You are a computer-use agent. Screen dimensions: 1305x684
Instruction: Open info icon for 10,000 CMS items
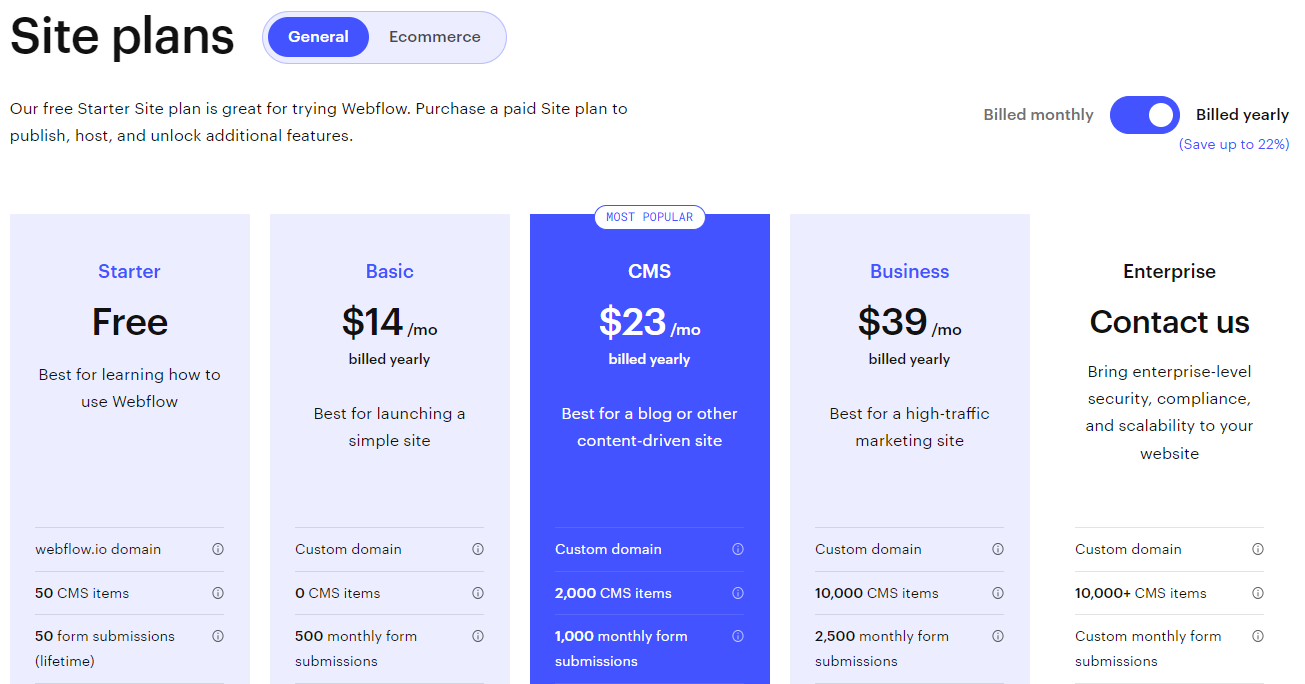pyautogui.click(x=998, y=593)
